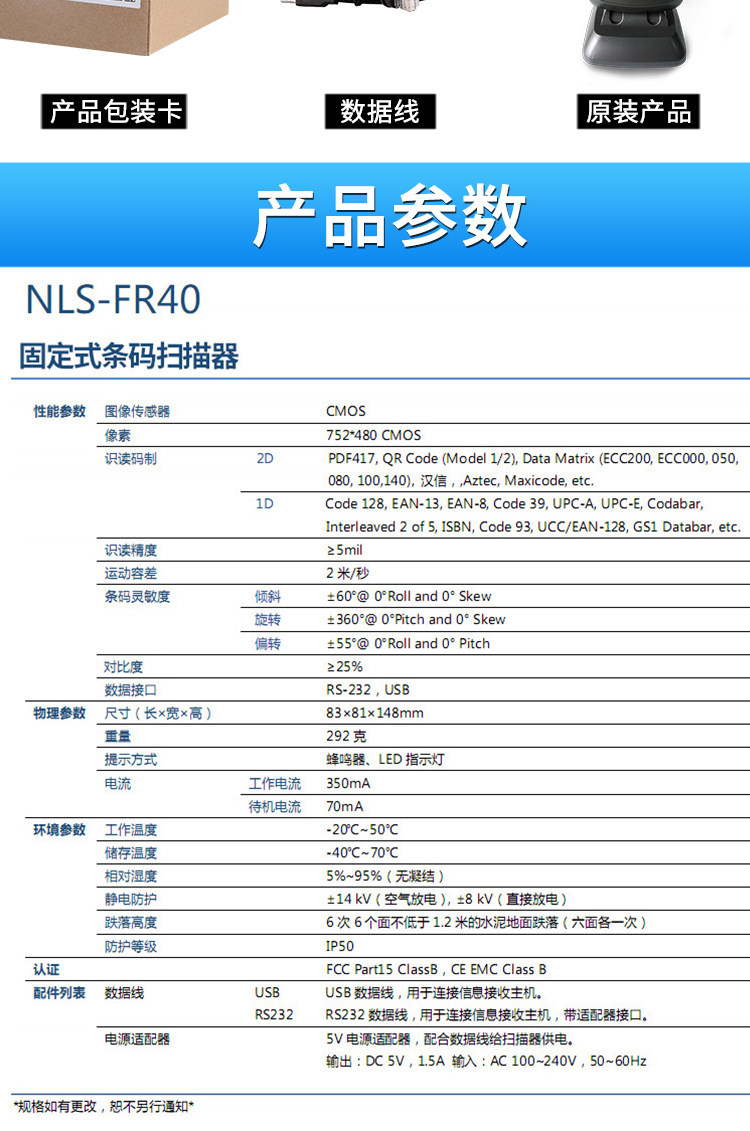750x1131 pixels.
Task: Select the ±14 kV static protection value
Action: (446, 899)
